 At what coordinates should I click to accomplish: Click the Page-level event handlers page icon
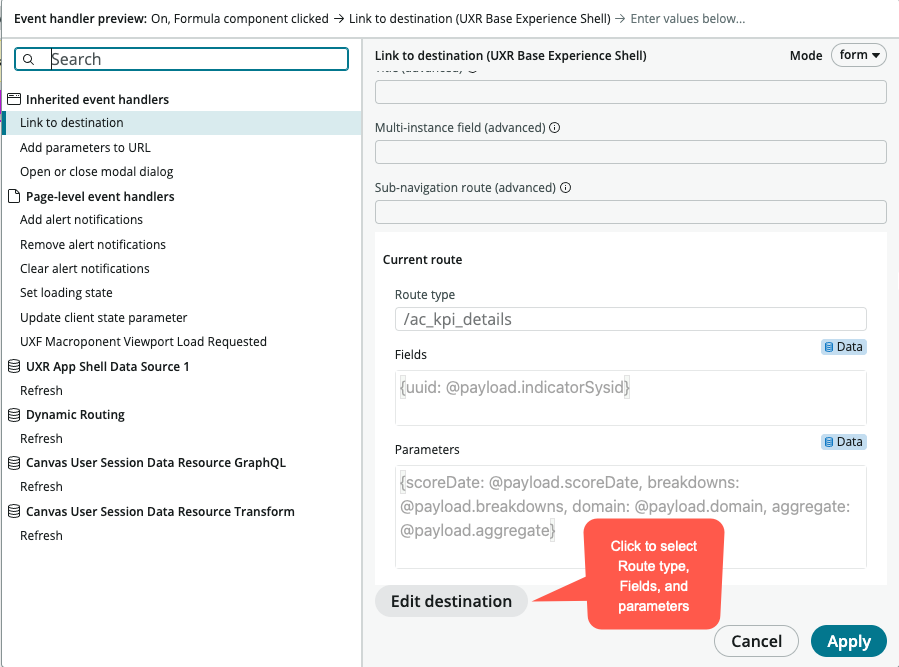(x=14, y=197)
